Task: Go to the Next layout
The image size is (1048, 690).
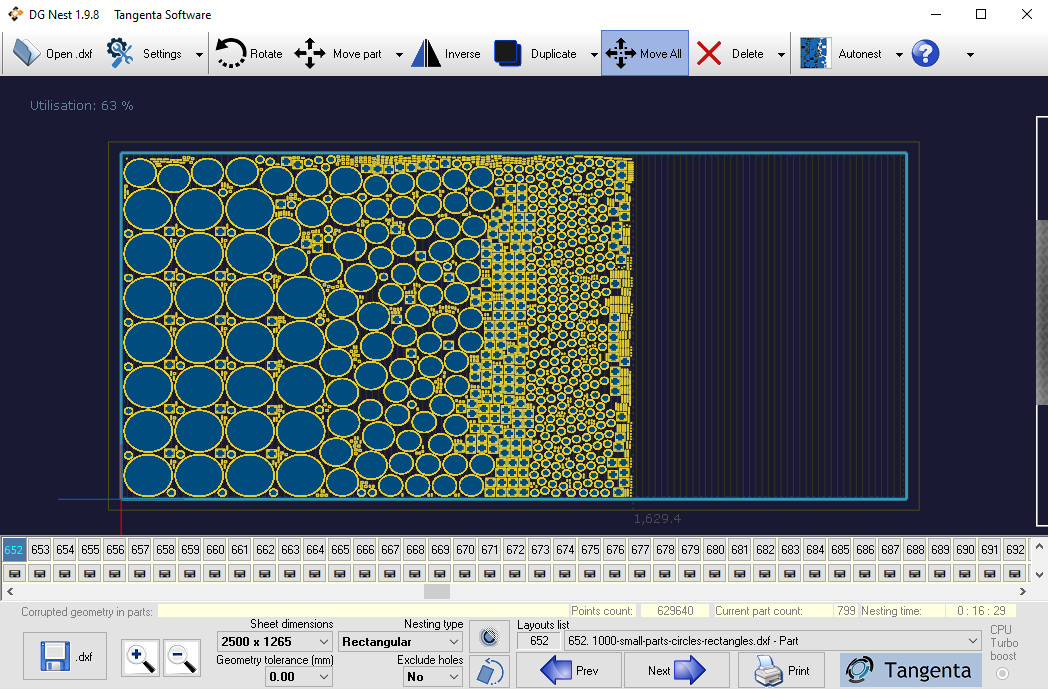Action: (x=677, y=671)
